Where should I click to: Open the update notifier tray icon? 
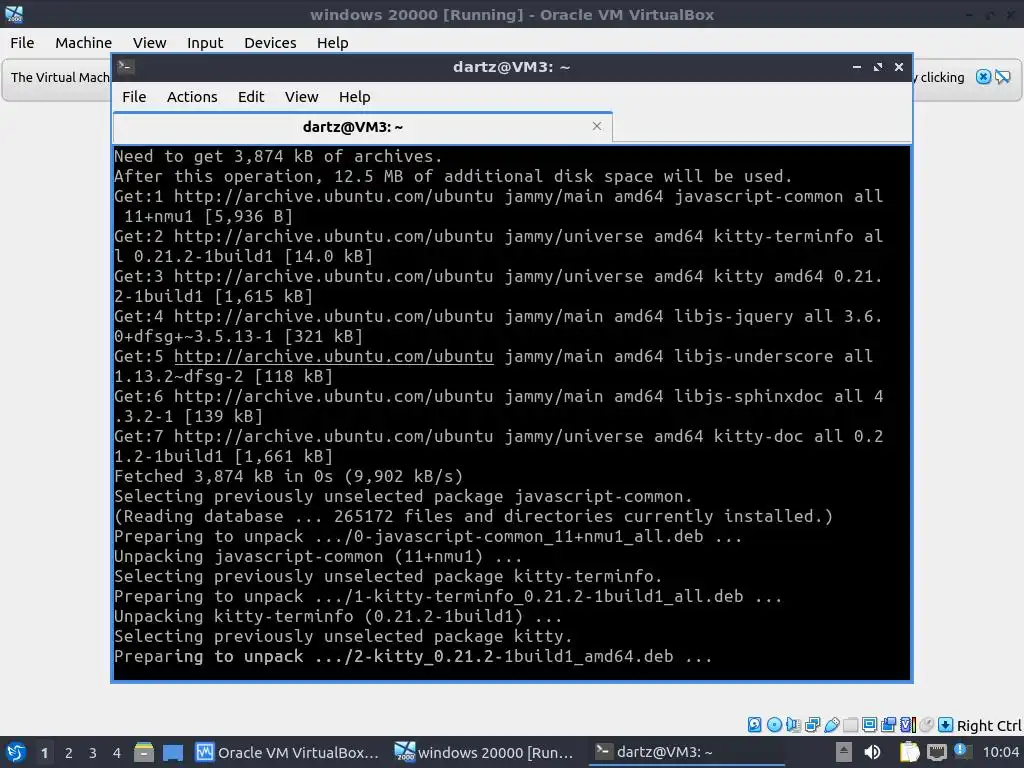tap(961, 750)
